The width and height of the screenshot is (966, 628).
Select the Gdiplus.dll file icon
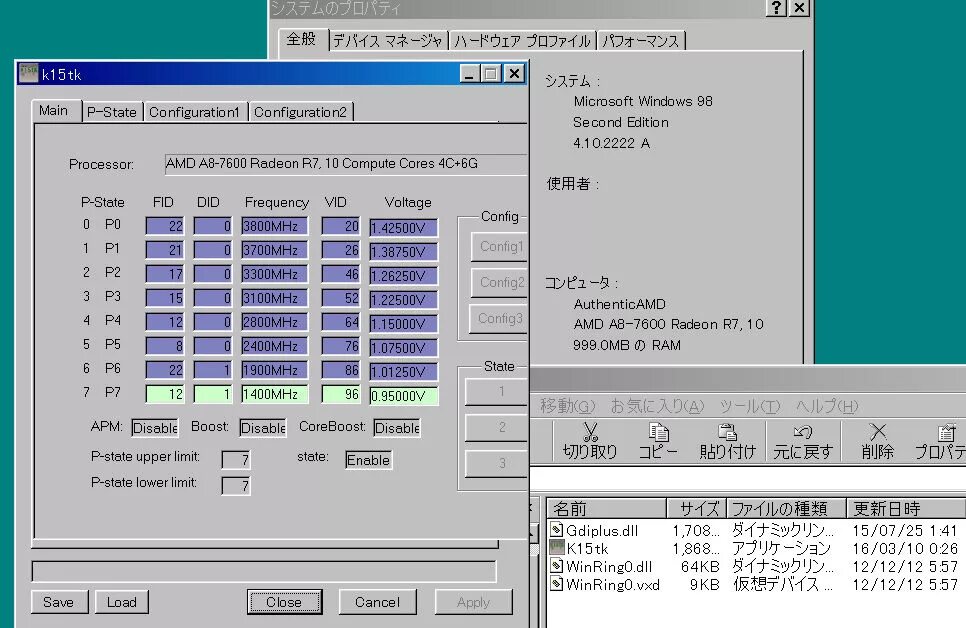pyautogui.click(x=556, y=529)
